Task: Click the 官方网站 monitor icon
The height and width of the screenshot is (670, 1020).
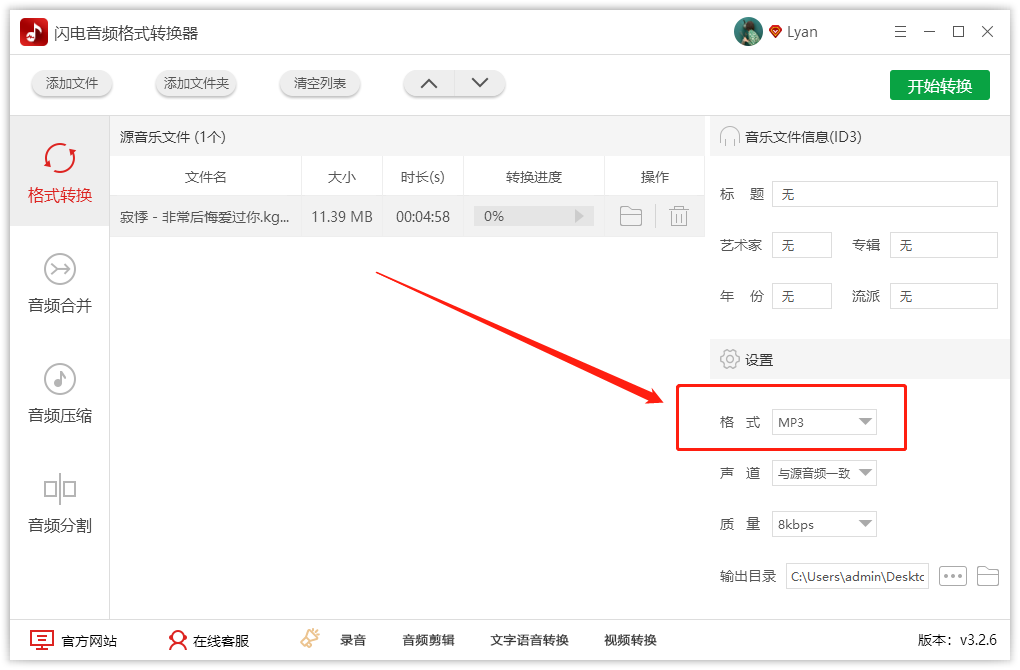Action: click(x=42, y=640)
